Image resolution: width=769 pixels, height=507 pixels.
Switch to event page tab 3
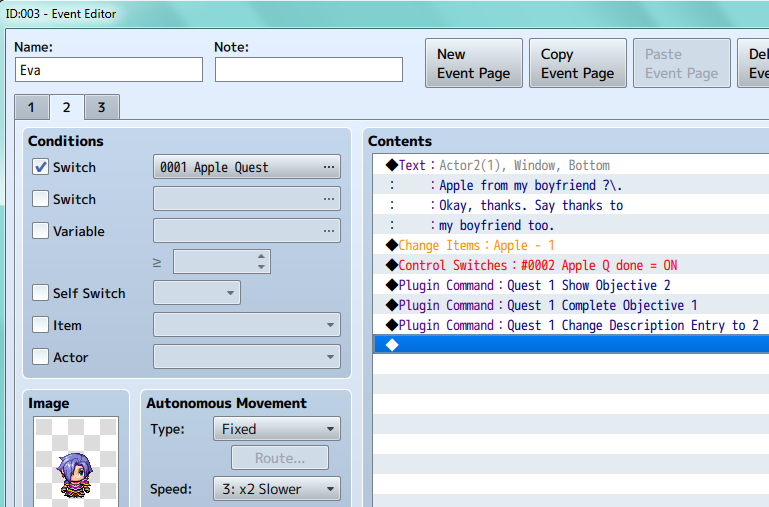(x=102, y=107)
